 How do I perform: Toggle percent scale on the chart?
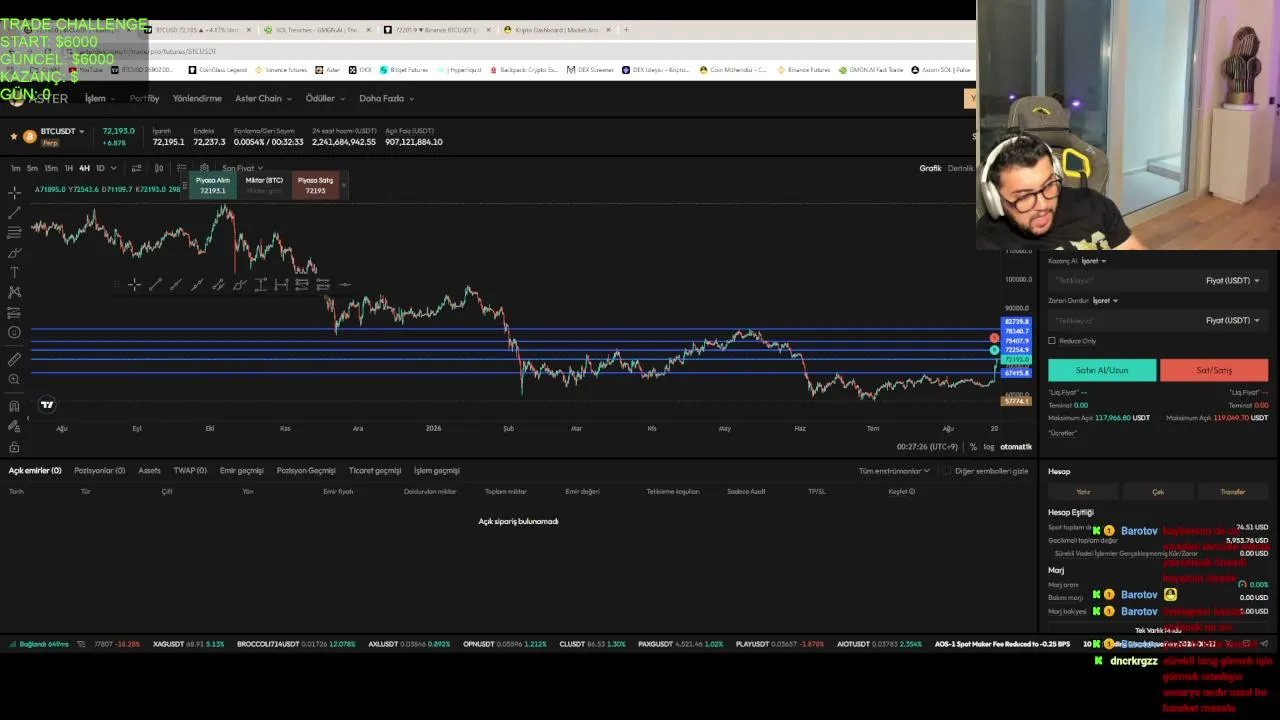tap(973, 447)
